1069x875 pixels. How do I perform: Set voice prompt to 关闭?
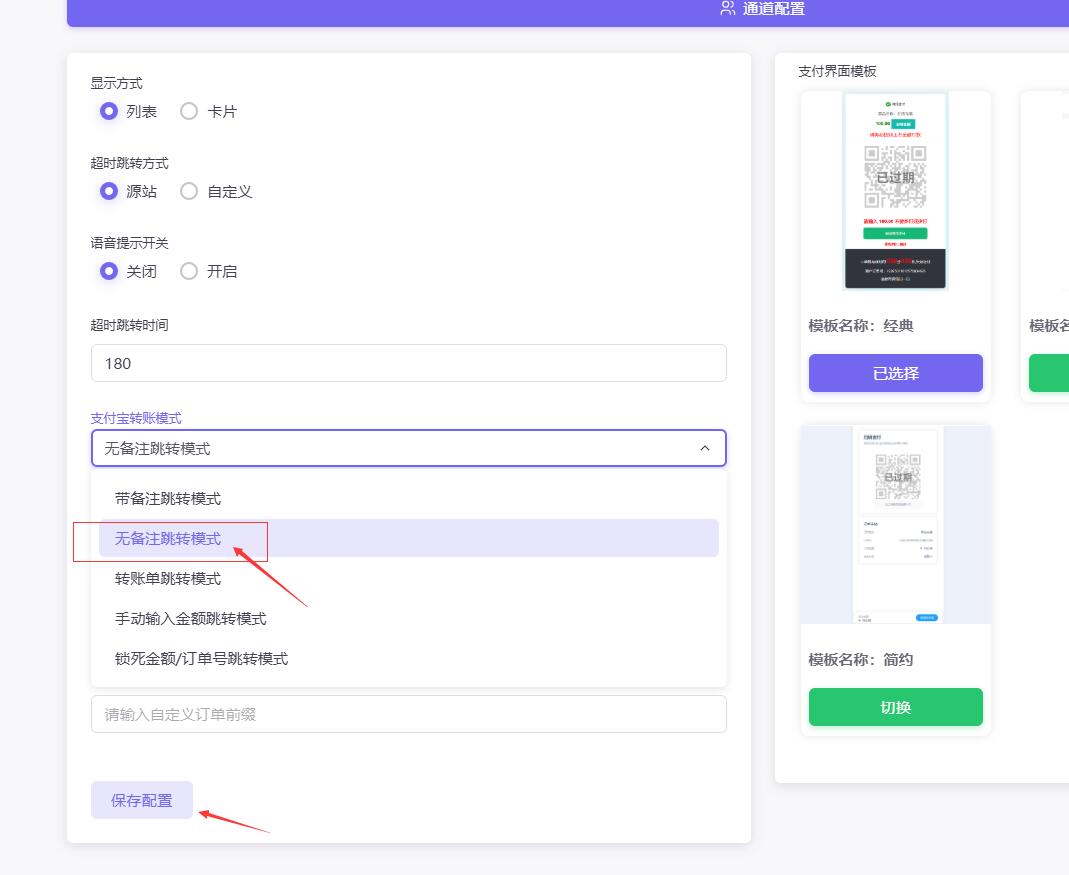[109, 271]
